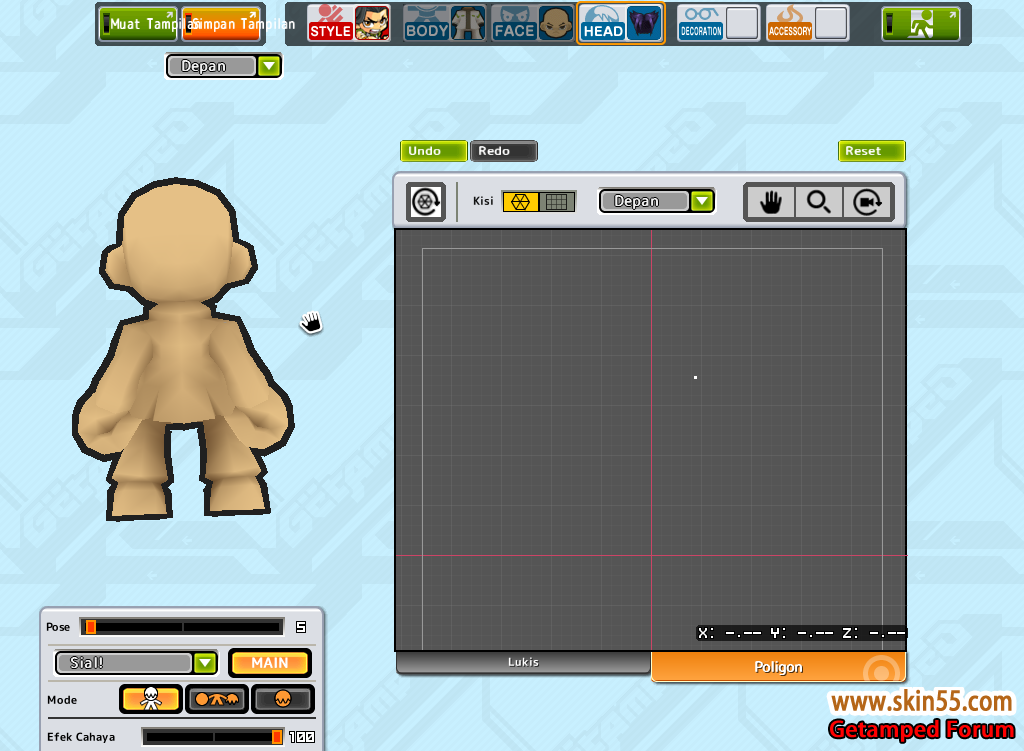Enable the square grid Kisi toggle
Image resolution: width=1024 pixels, height=751 pixels.
pos(557,202)
